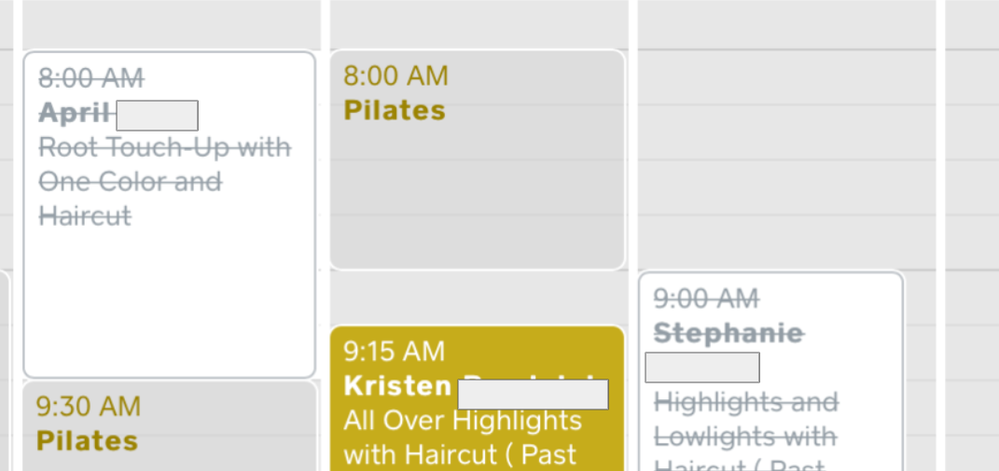Click the 9:15 AM time label
The width and height of the screenshot is (999, 471).
(394, 352)
